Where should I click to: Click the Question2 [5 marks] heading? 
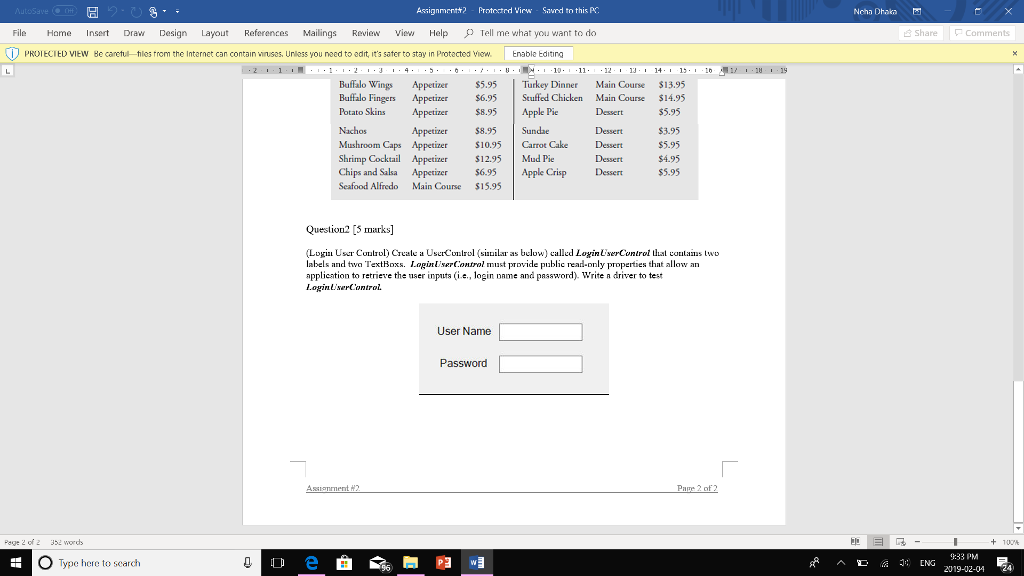(349, 229)
